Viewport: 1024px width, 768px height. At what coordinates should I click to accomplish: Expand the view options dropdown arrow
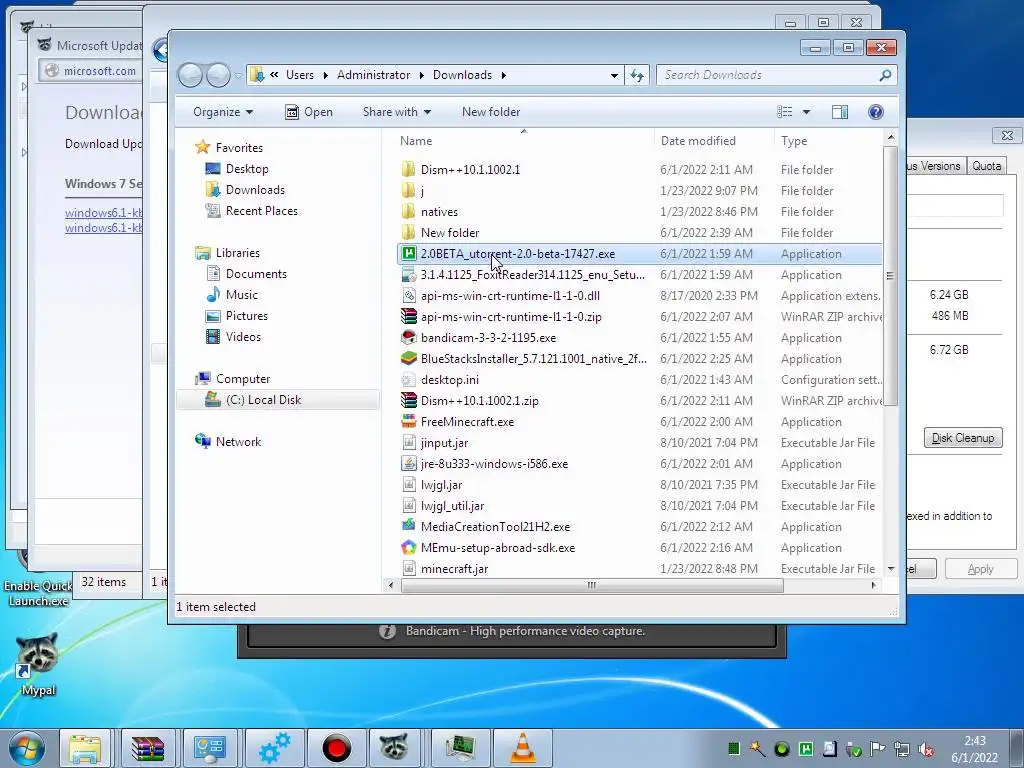[x=807, y=112]
